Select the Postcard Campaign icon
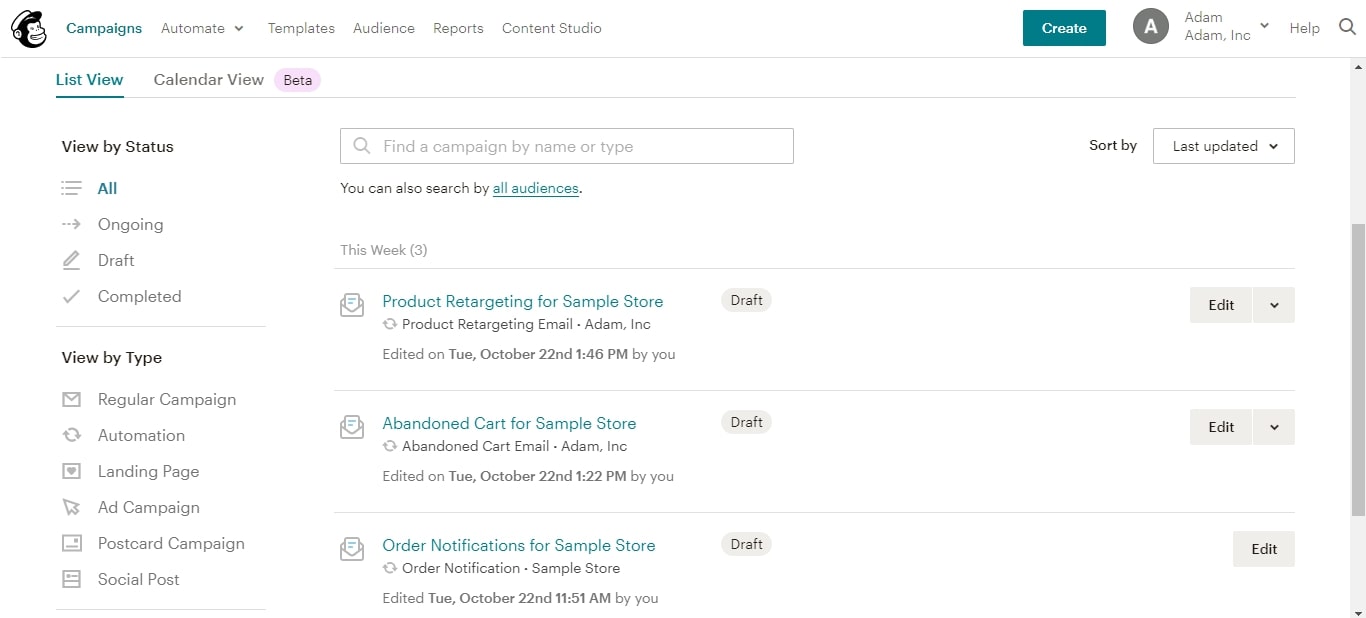The height and width of the screenshot is (618, 1366). coord(71,543)
